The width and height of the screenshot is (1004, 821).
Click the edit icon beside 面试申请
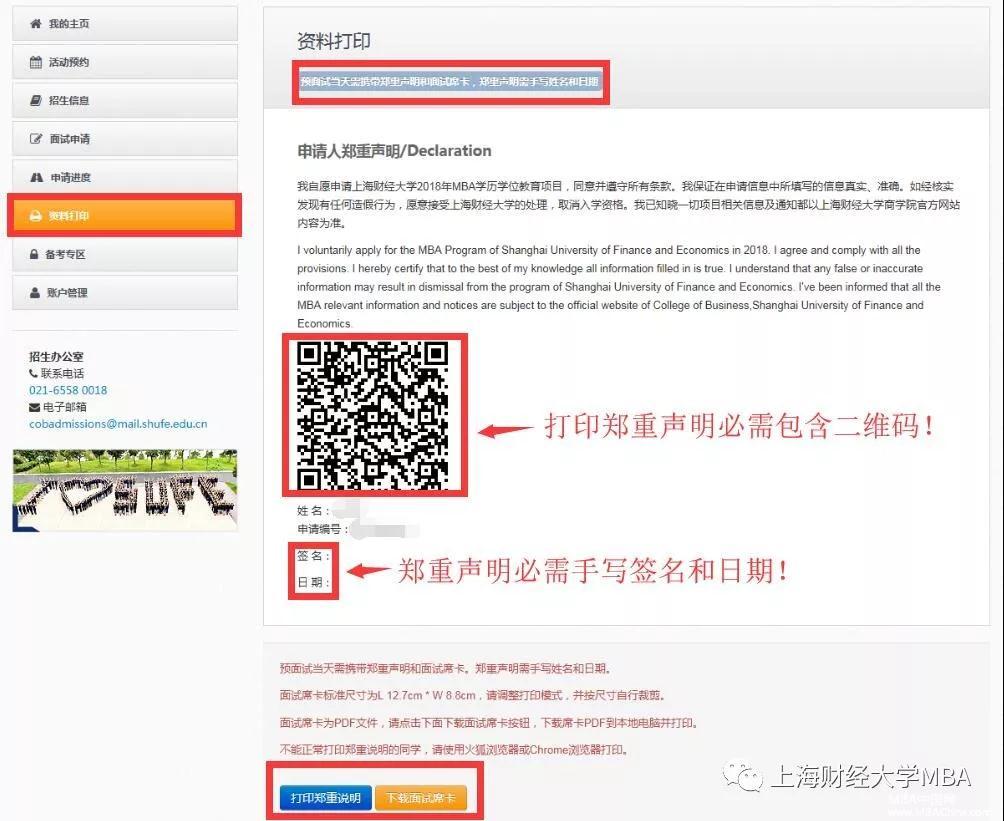tap(36, 139)
